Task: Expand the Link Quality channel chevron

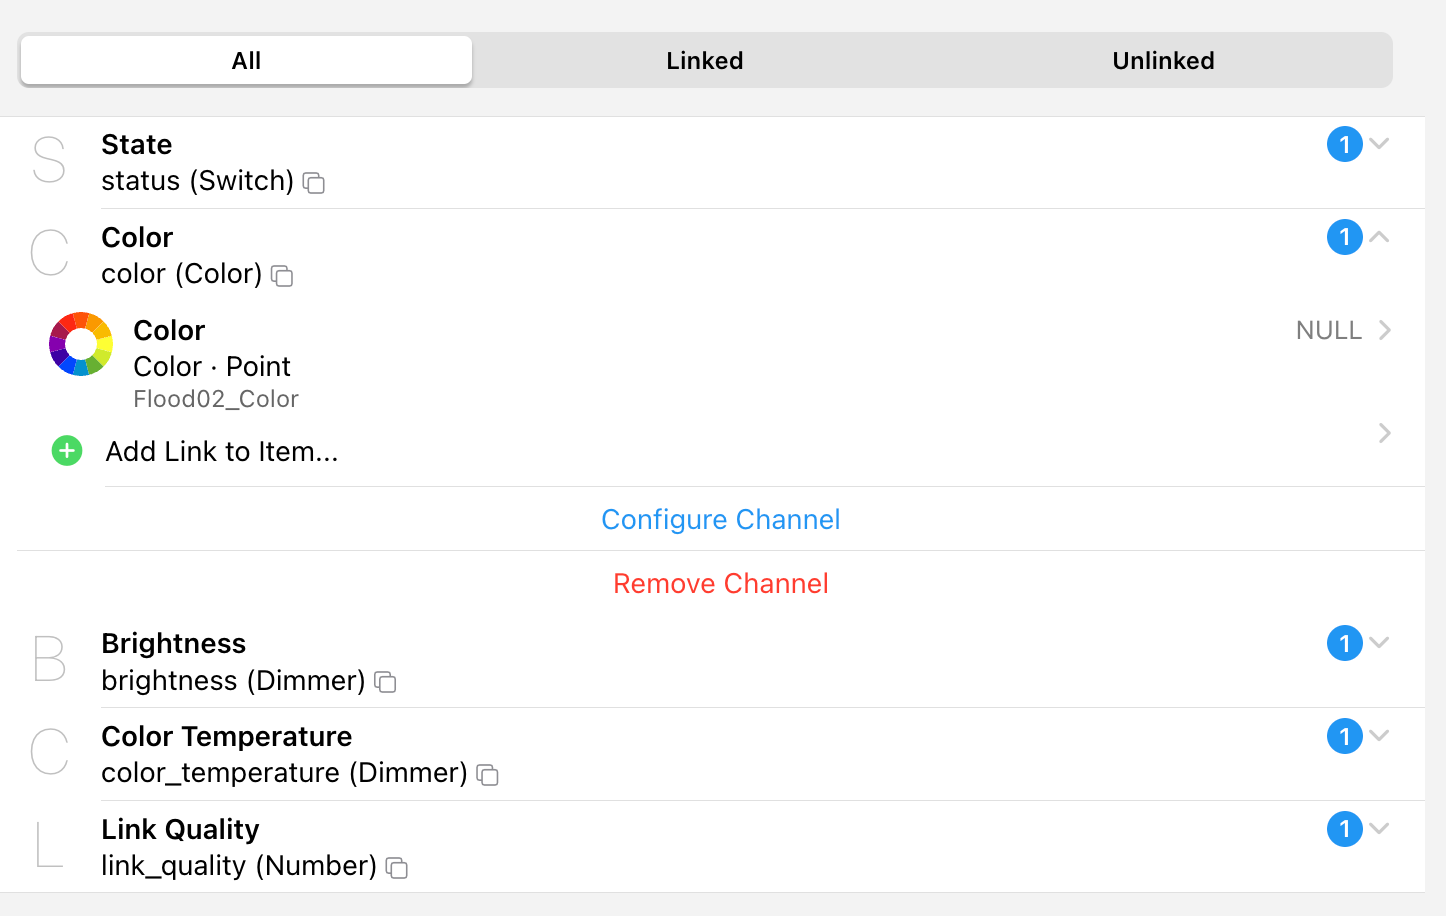Action: (x=1380, y=829)
